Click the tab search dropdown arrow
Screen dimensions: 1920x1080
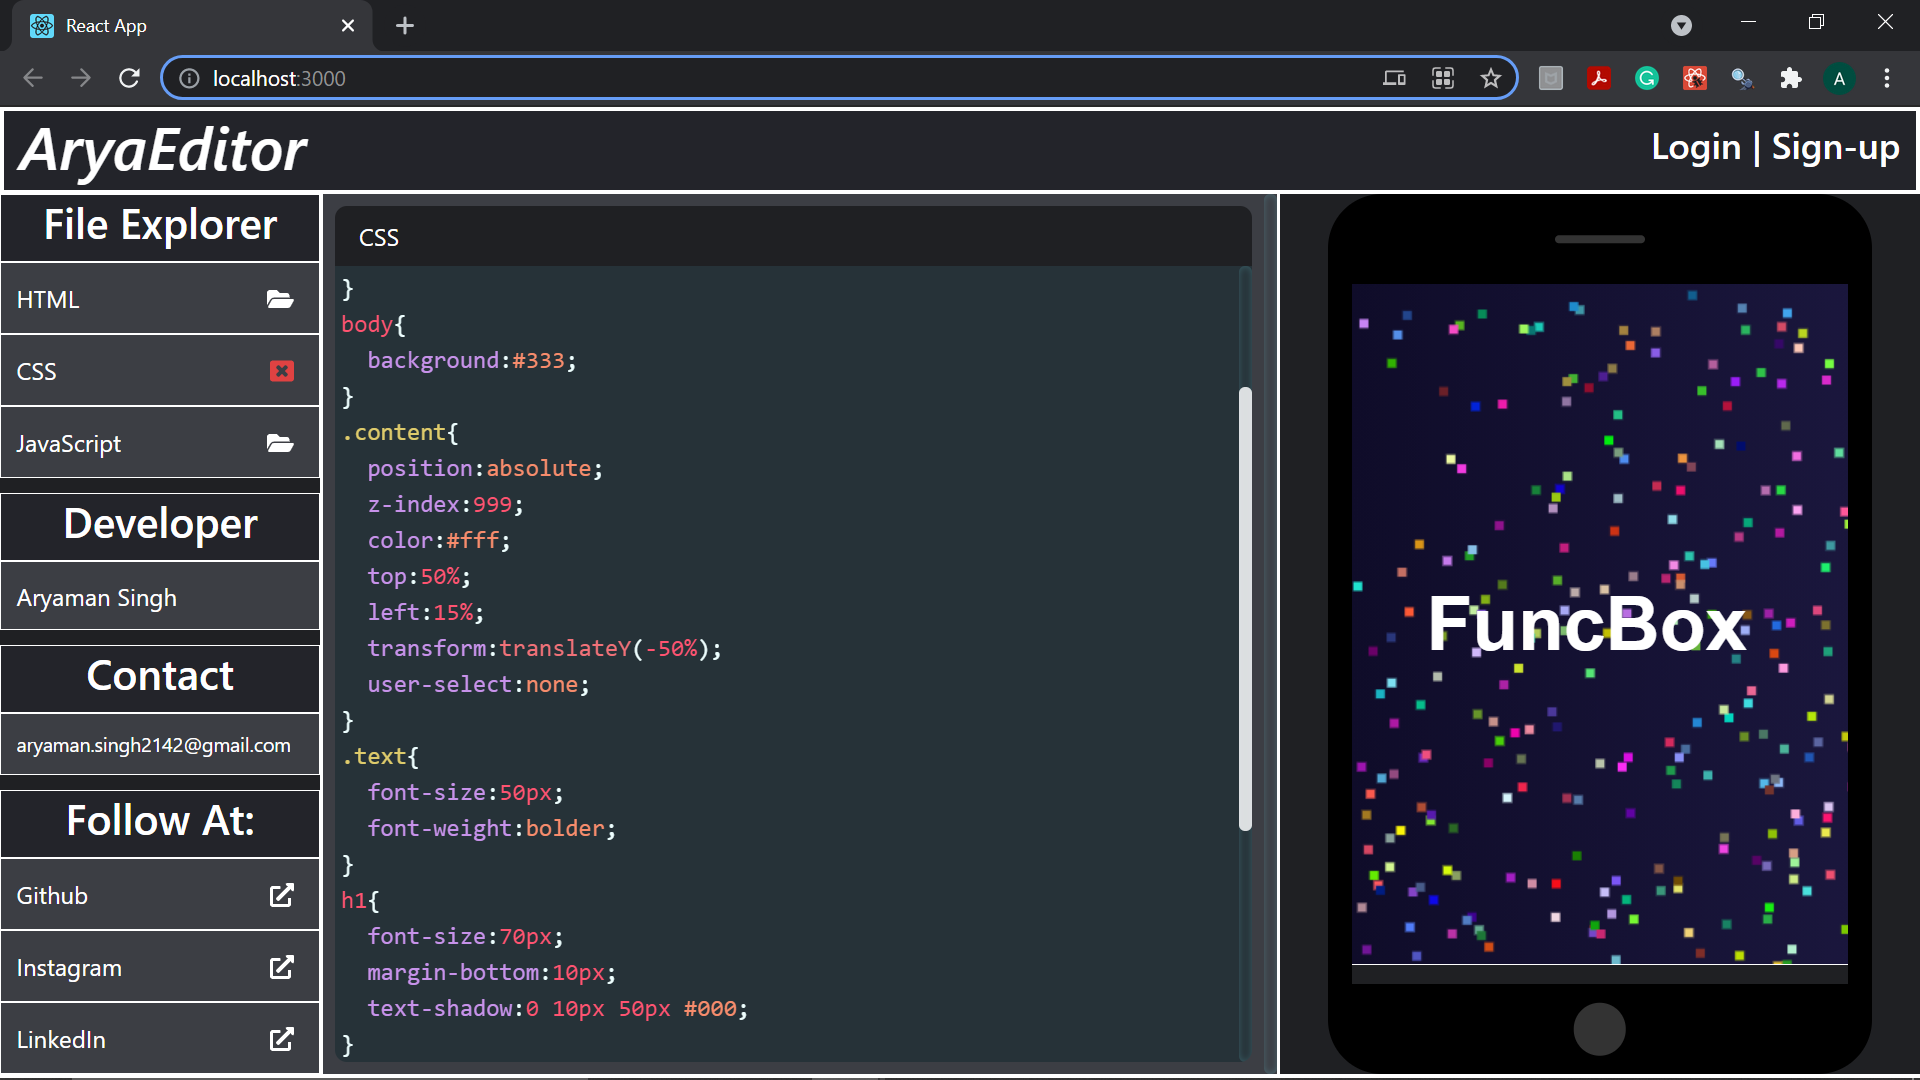(1682, 26)
